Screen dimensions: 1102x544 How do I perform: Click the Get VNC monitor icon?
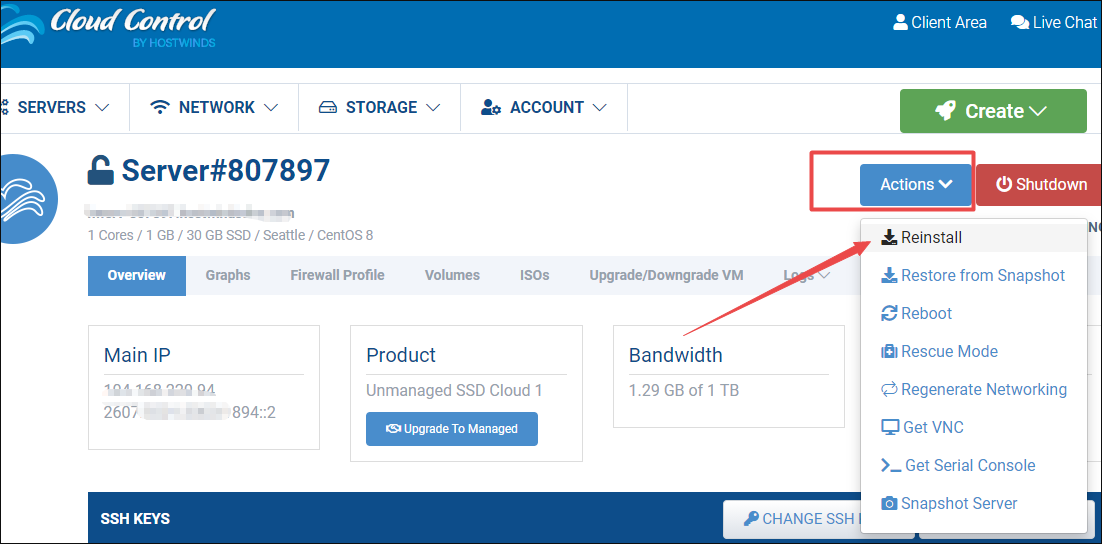click(890, 427)
